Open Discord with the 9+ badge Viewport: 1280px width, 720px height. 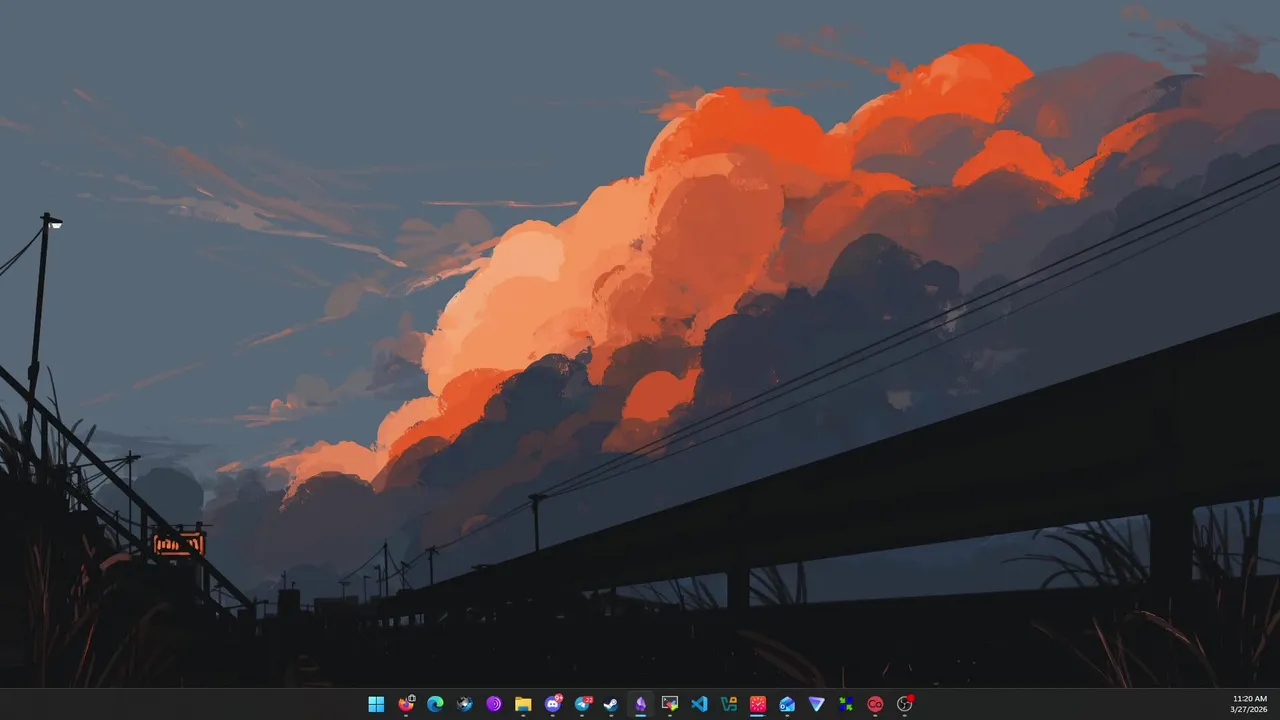[553, 704]
